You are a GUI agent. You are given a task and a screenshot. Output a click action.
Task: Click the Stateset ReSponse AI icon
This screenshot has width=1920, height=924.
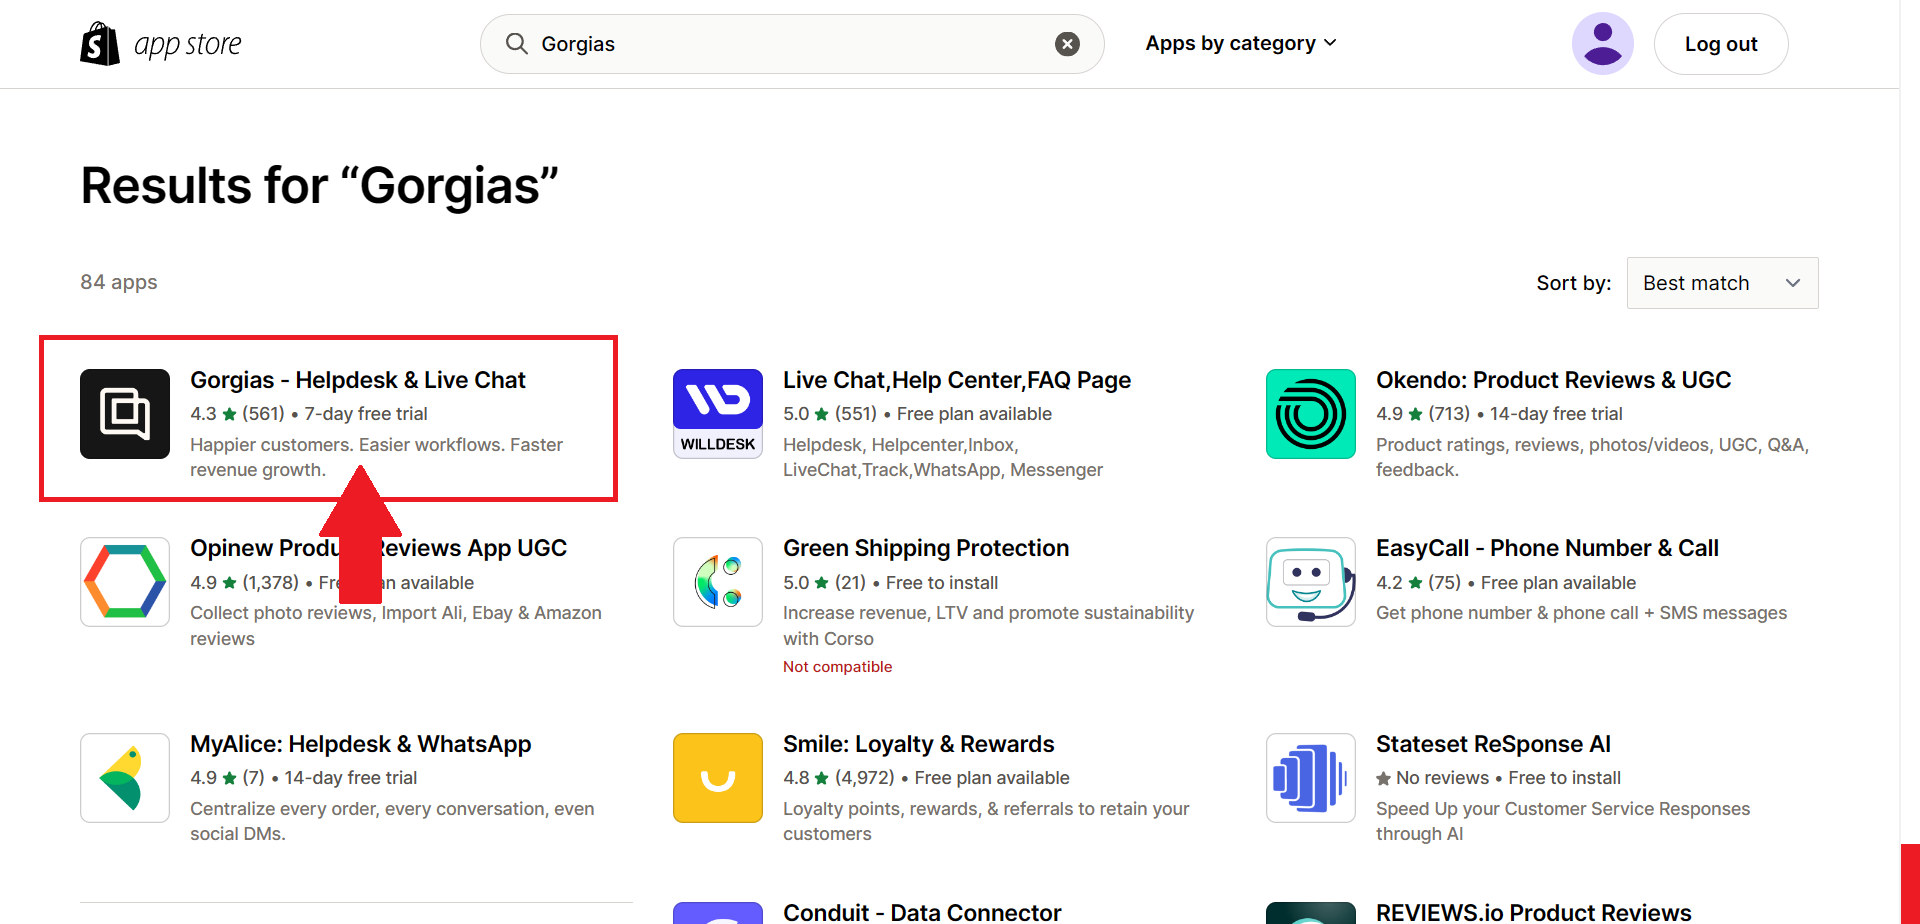pos(1311,778)
